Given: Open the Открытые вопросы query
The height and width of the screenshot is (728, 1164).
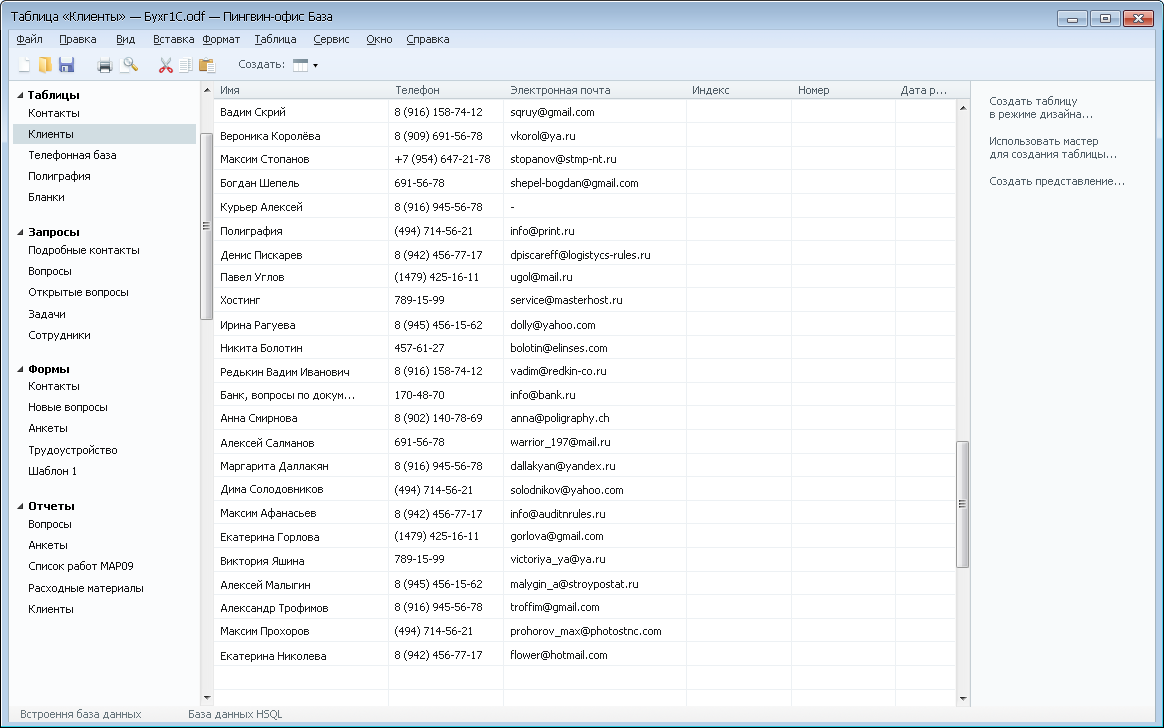Looking at the screenshot, I should pos(78,292).
